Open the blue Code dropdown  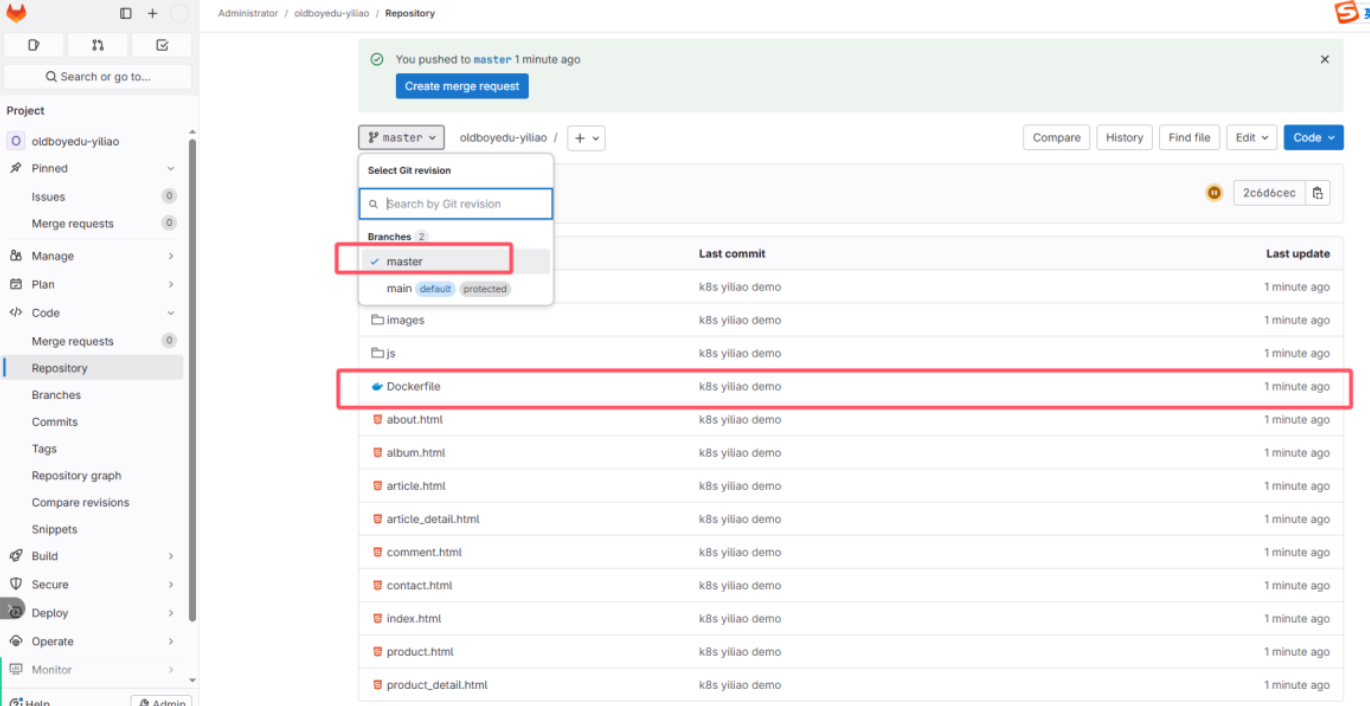(x=1313, y=138)
